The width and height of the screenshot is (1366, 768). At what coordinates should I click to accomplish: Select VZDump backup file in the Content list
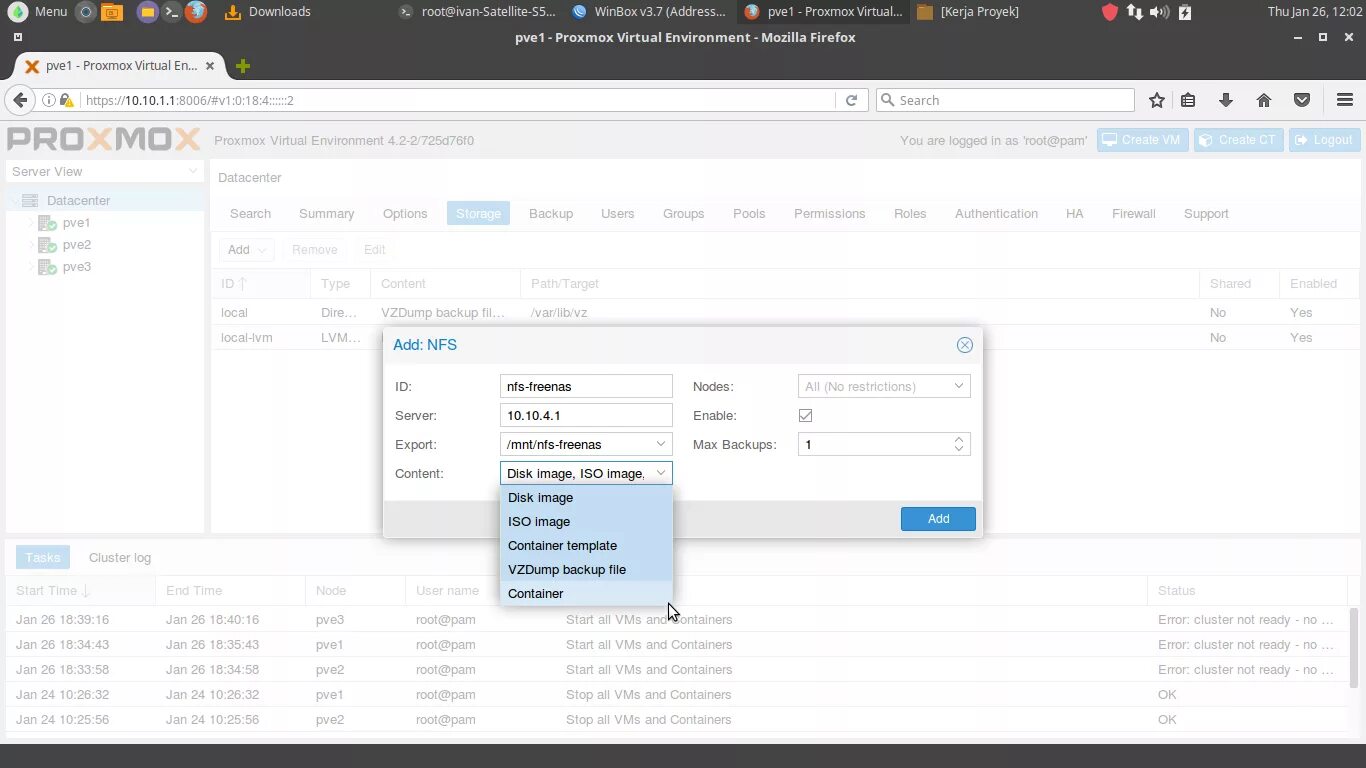(567, 569)
